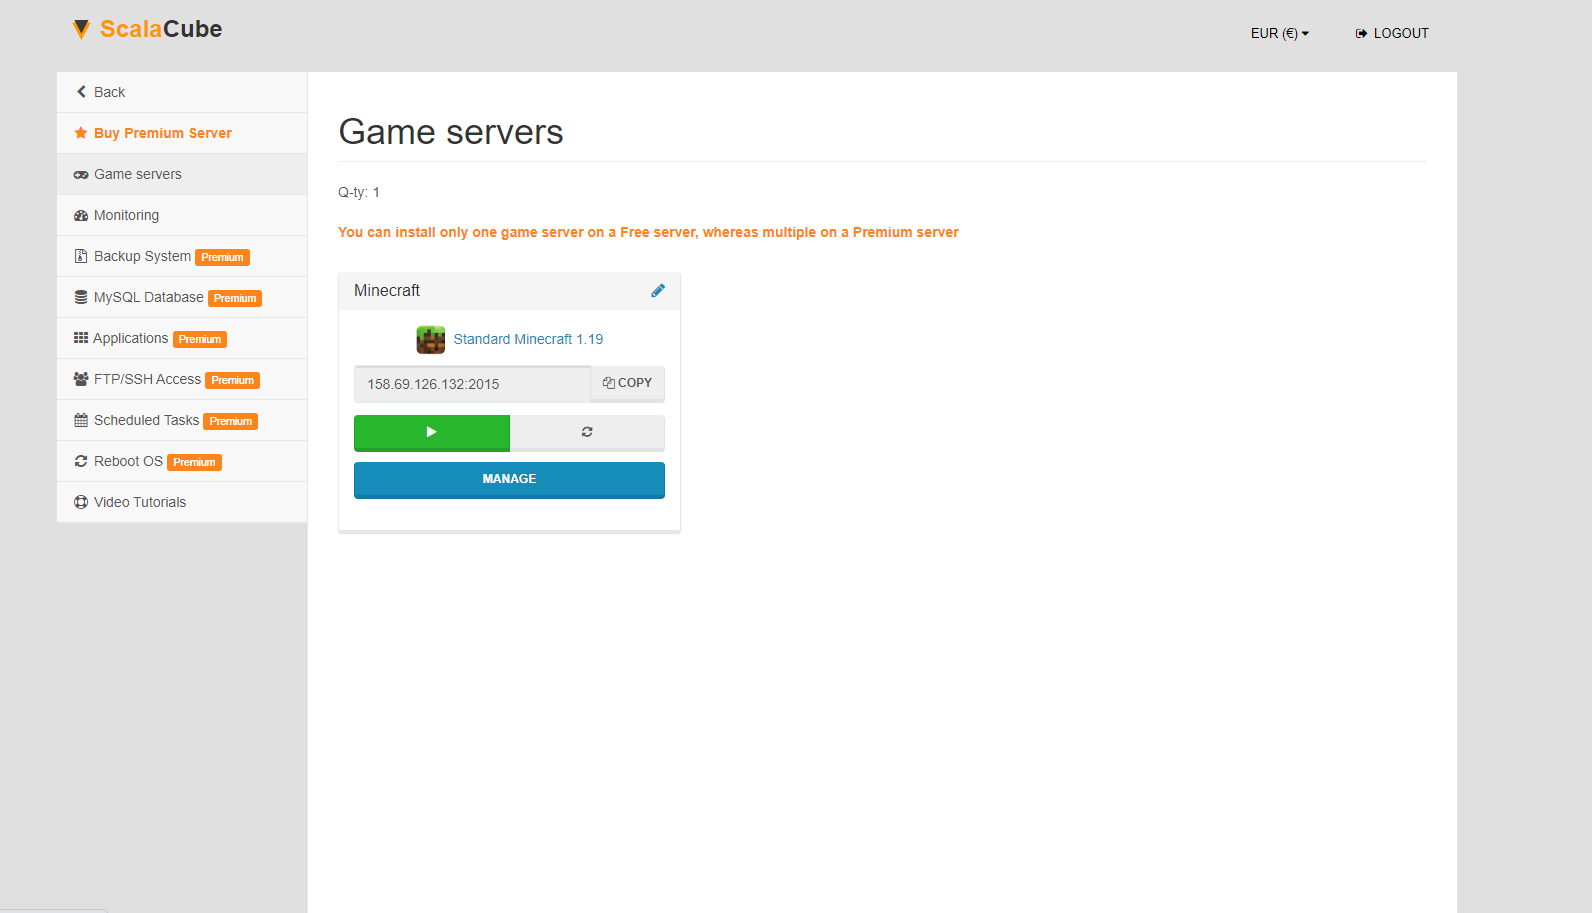
Task: Open Scheduled Tasks in the sidebar
Action: click(x=182, y=420)
